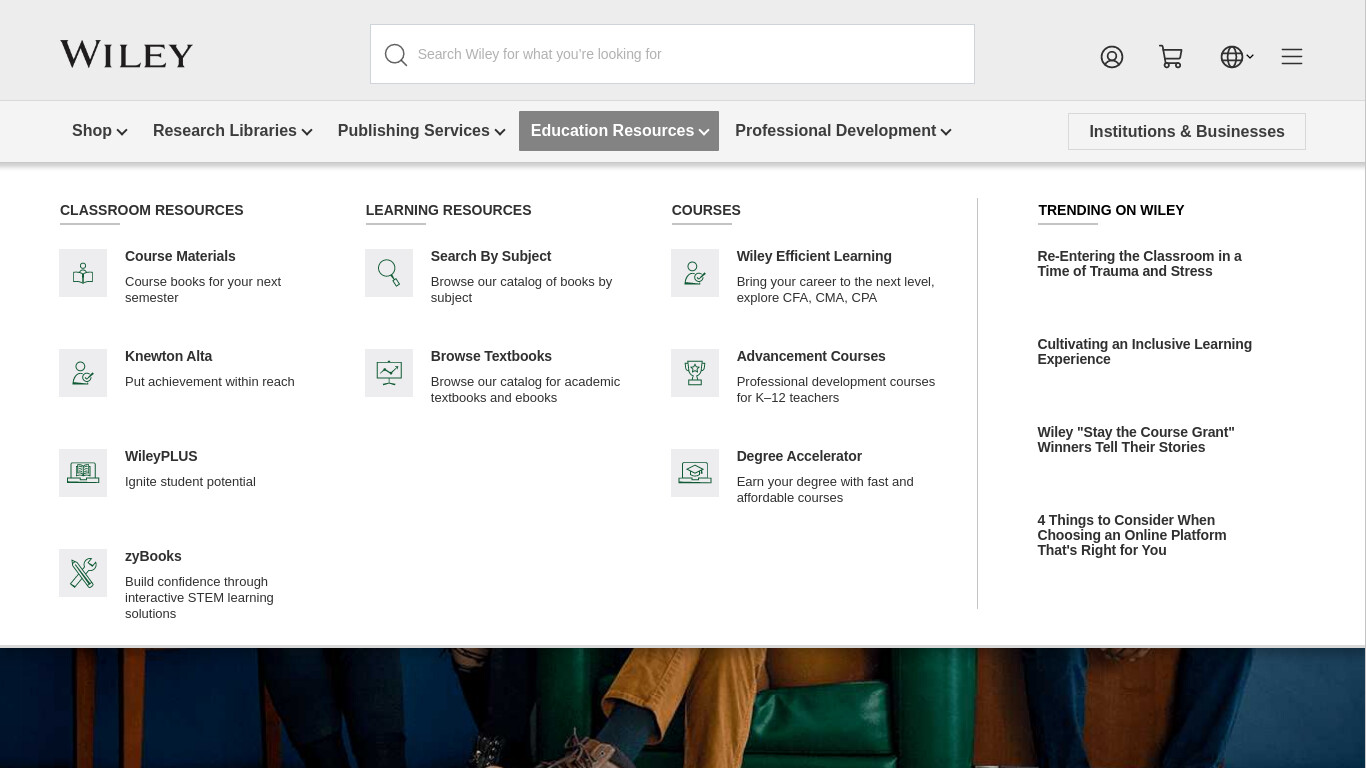Click the Course Materials book icon
This screenshot has height=768, width=1366.
[83, 273]
